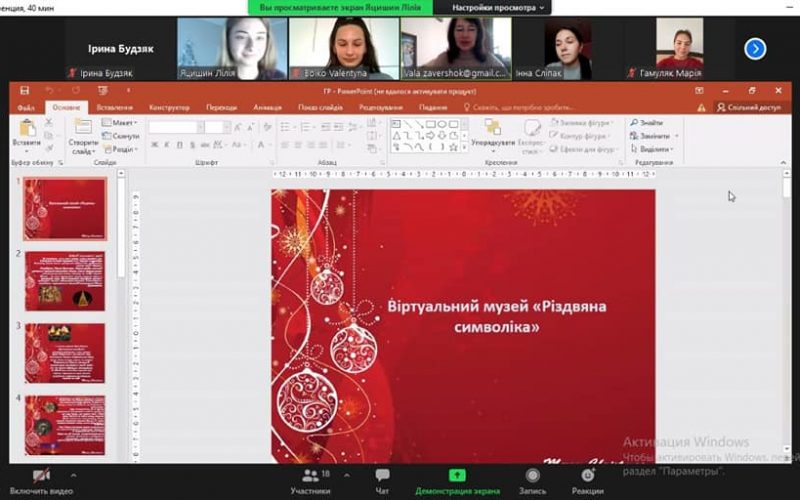
Task: Click the Вставити paste icon
Action: (x=27, y=129)
